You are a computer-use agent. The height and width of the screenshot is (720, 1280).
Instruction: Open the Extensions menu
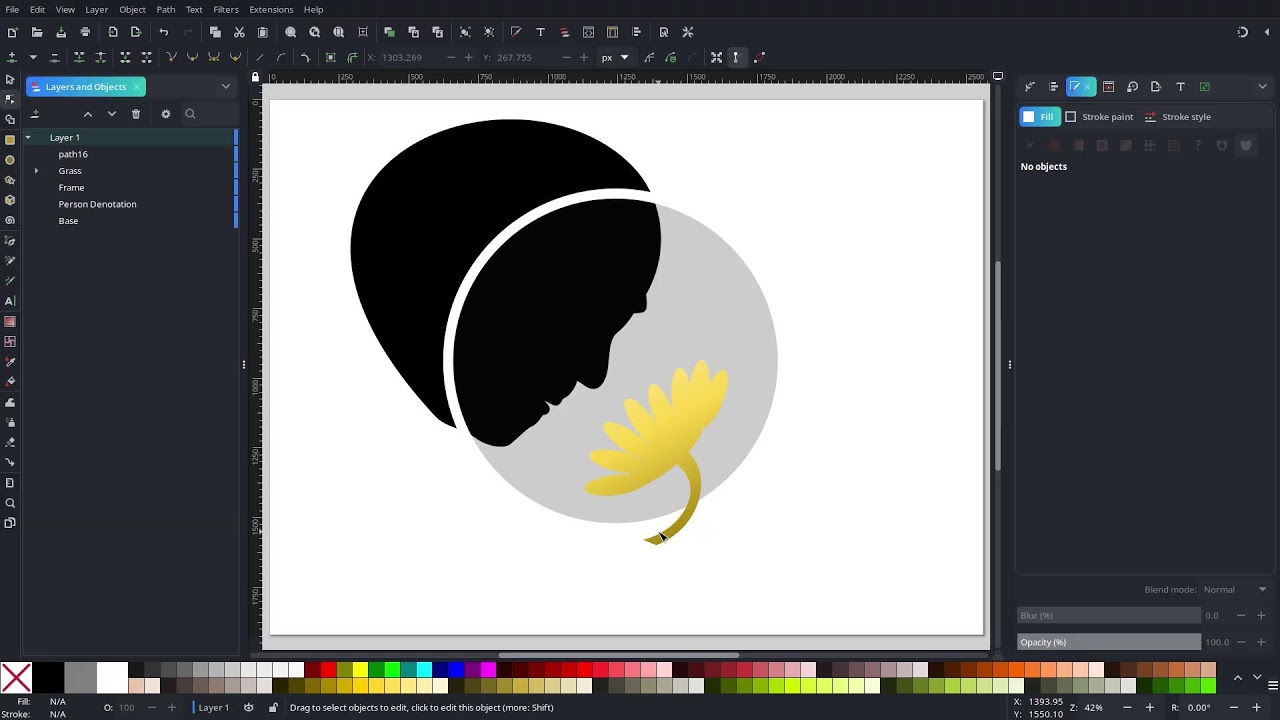pos(271,10)
